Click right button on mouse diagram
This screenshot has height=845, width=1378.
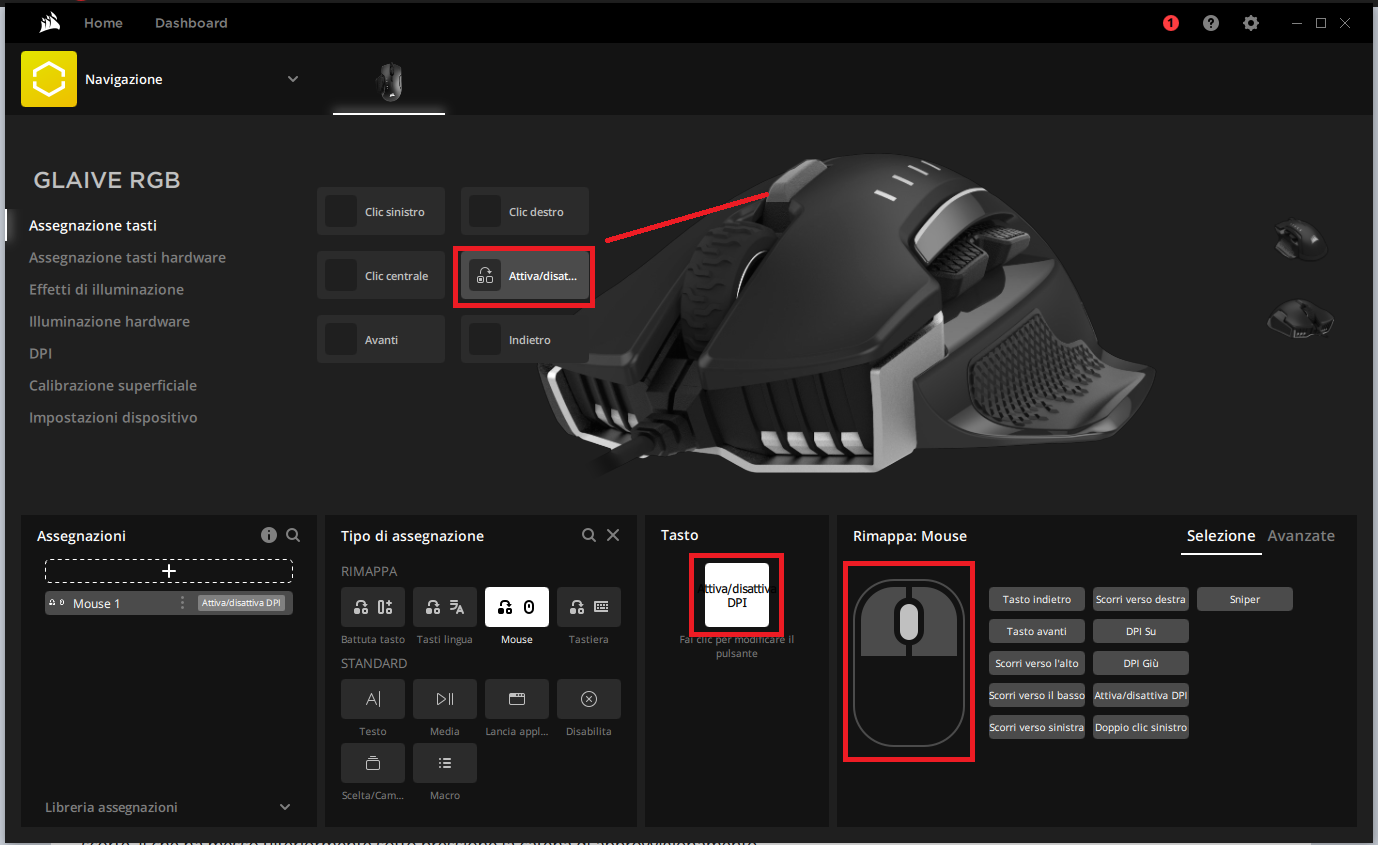[x=936, y=621]
